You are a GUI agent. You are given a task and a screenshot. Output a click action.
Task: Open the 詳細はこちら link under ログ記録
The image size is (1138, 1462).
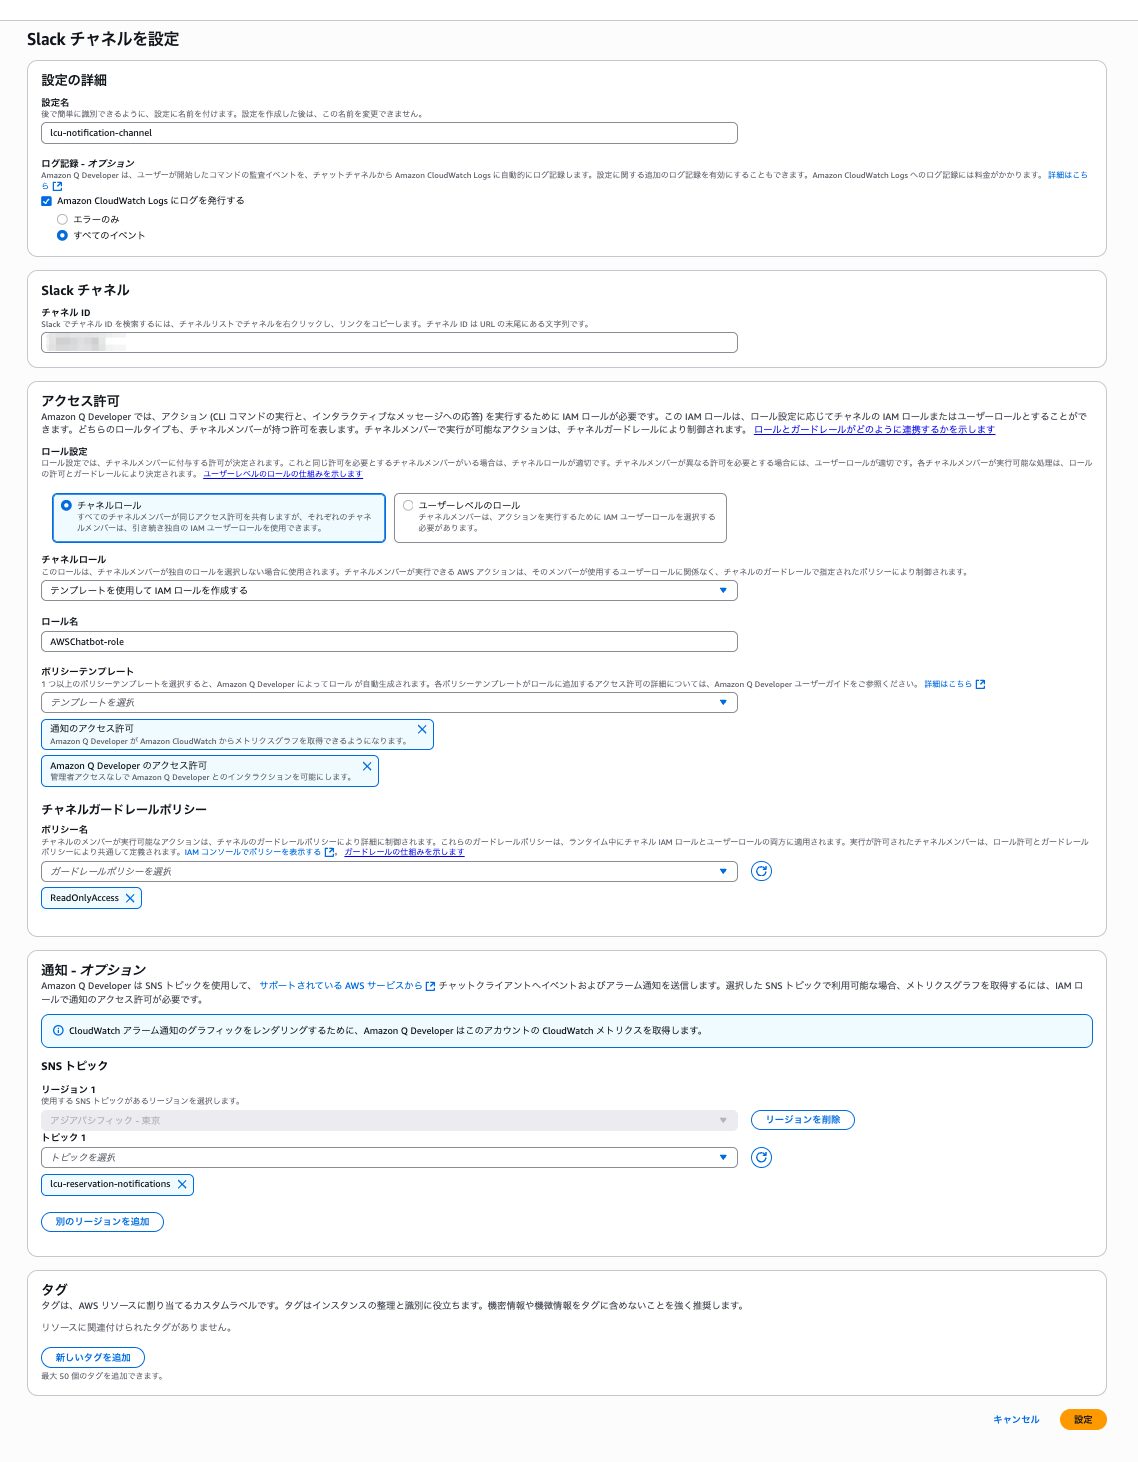(1067, 176)
